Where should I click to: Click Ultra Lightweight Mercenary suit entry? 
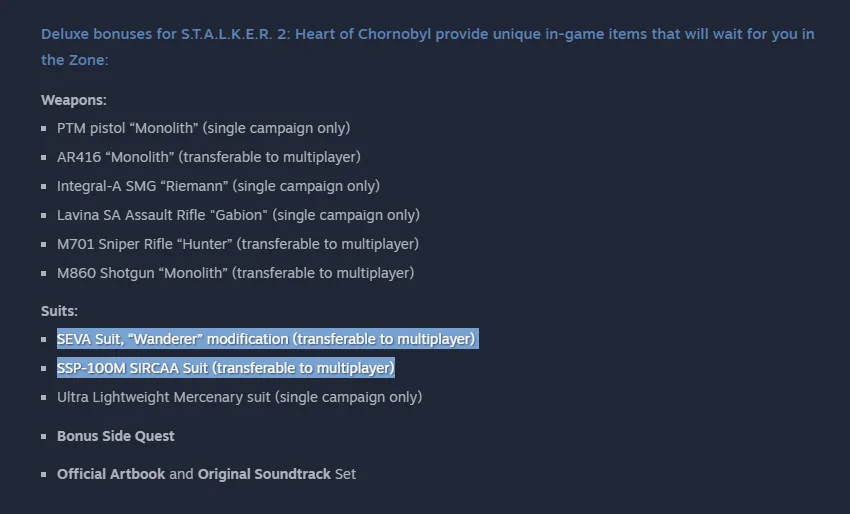(x=240, y=397)
